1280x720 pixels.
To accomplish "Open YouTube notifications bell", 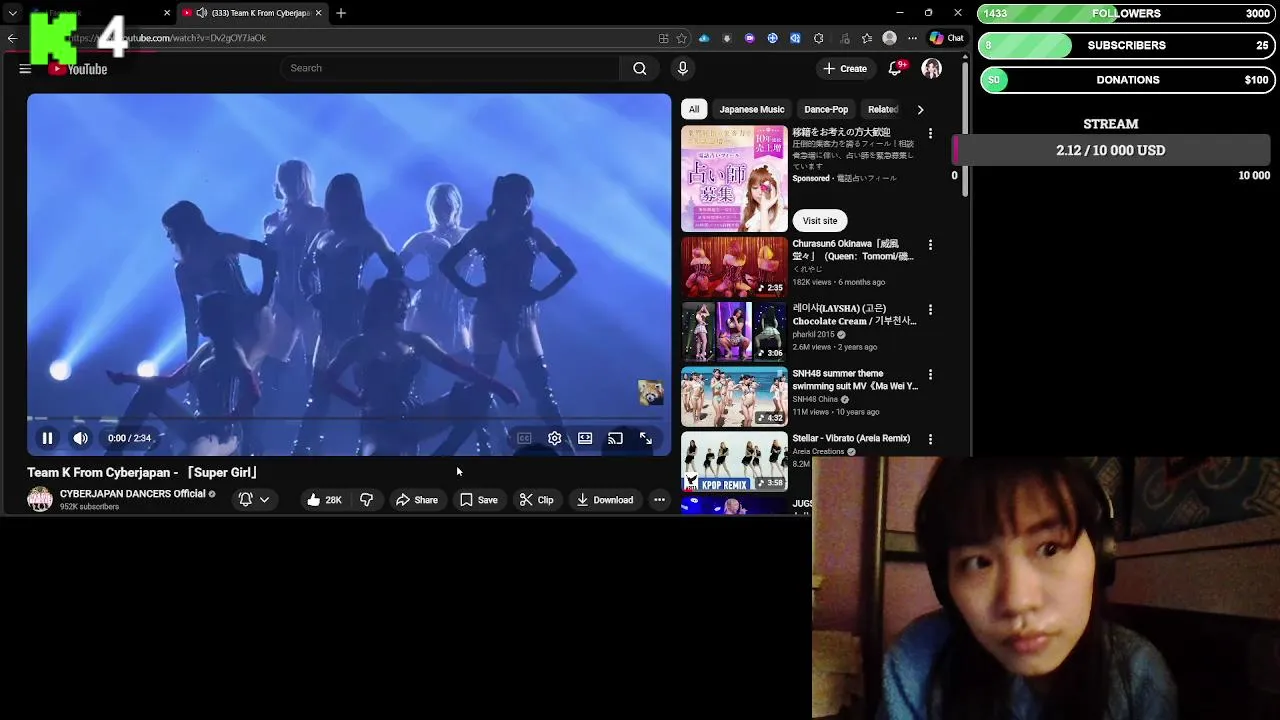I will pos(895,68).
